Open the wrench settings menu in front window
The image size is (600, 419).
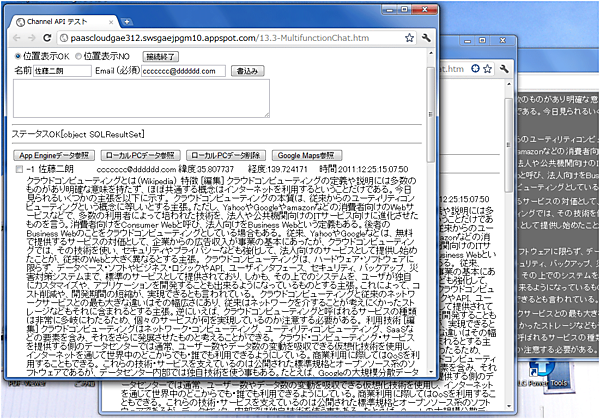[426, 37]
